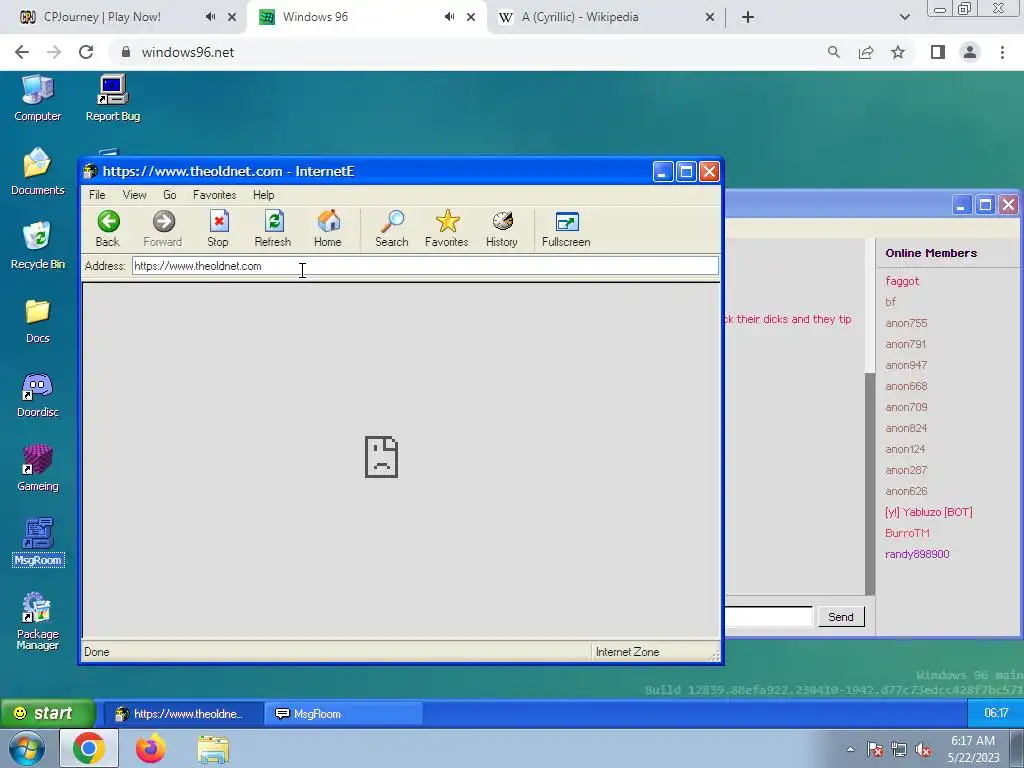This screenshot has width=1024, height=768.
Task: Click the MsgRoom message input box
Action: tap(769, 616)
